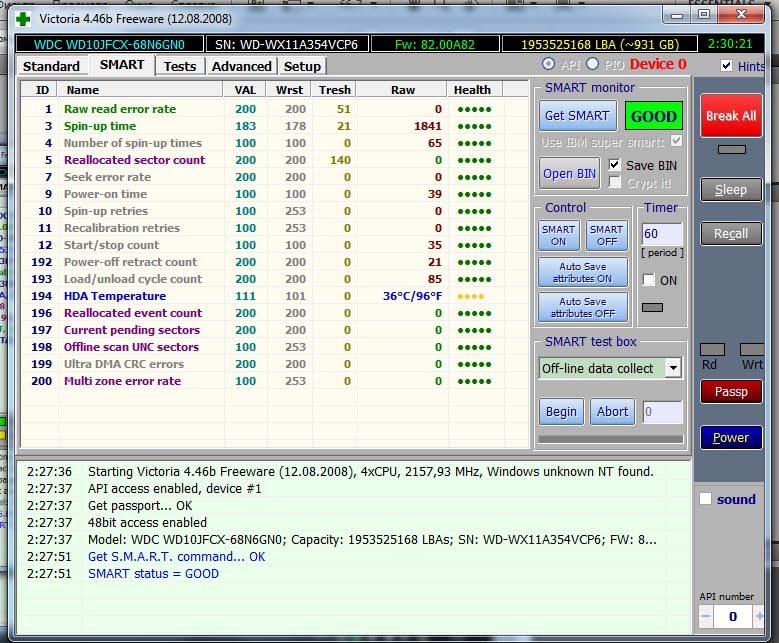
Task: Click the Open BIN button
Action: pyautogui.click(x=571, y=173)
